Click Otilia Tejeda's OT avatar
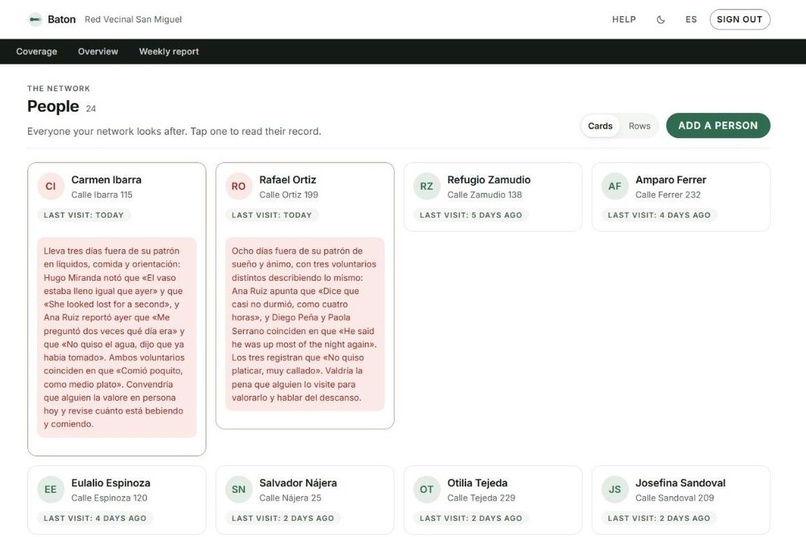This screenshot has width=806, height=537. click(x=427, y=489)
